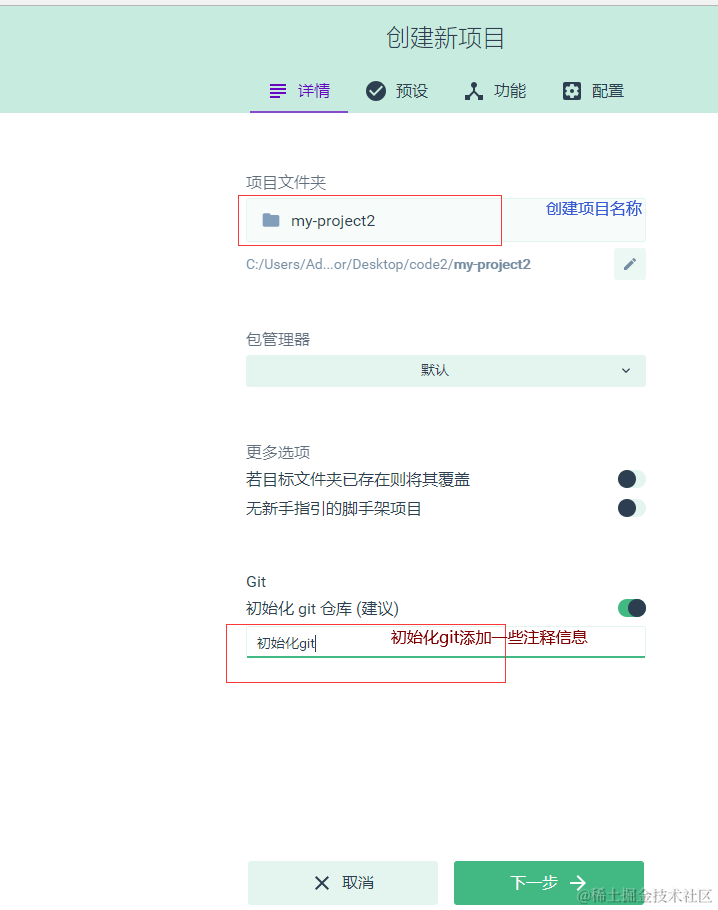The image size is (718, 910).
Task: Click the 项目文件夹 label
Action: coord(286,182)
